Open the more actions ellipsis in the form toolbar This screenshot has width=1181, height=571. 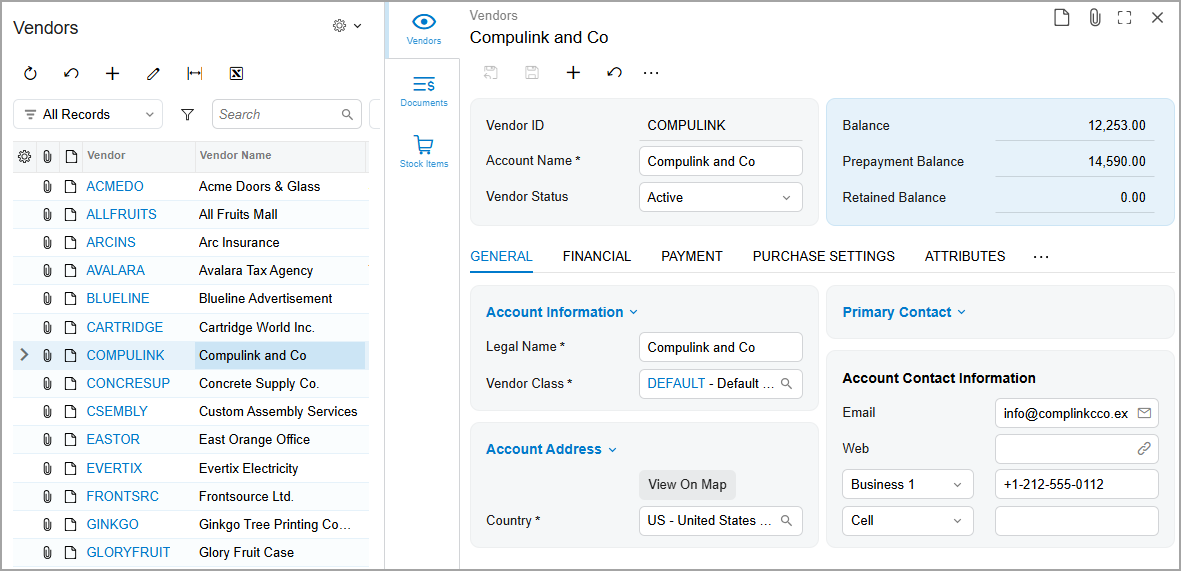pyautogui.click(x=652, y=73)
